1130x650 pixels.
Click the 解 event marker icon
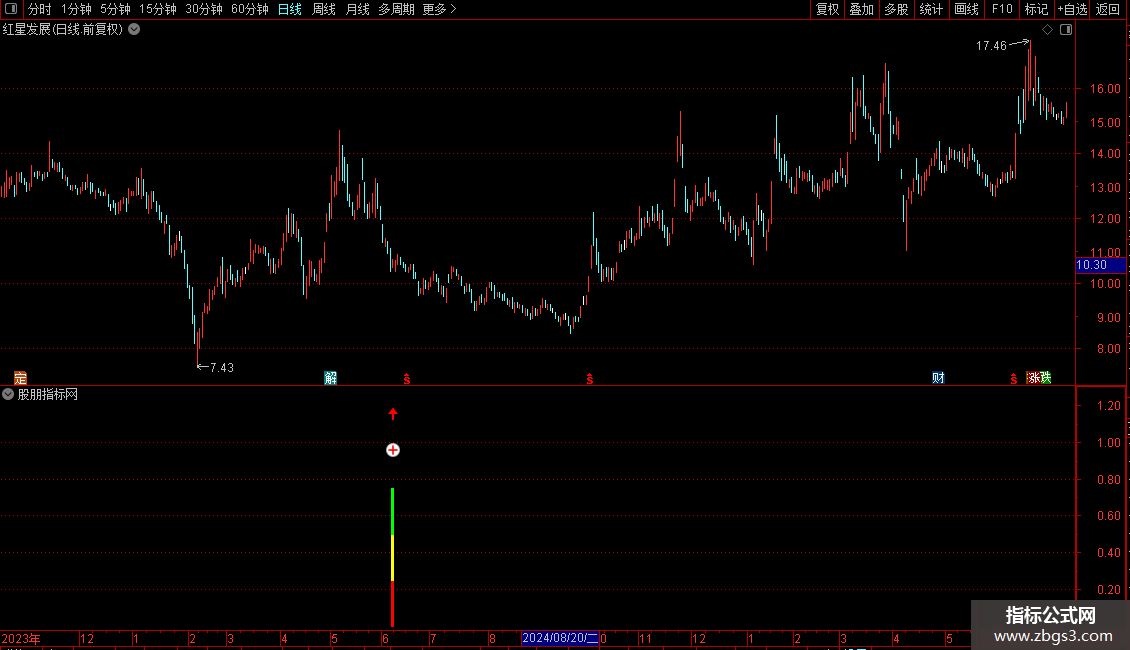[330, 378]
